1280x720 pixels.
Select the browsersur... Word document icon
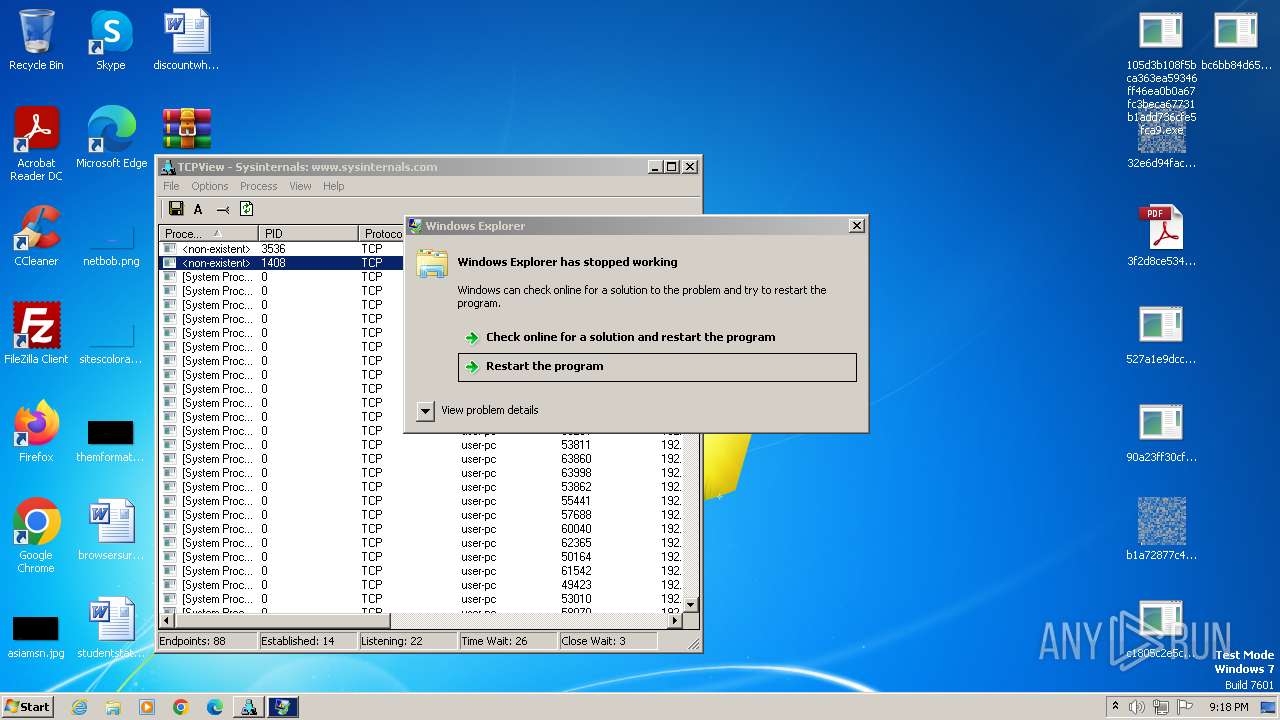(111, 530)
